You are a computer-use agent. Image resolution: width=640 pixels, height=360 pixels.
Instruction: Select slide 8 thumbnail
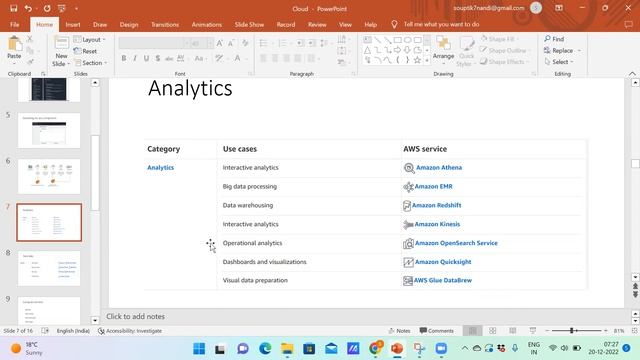coord(49,268)
